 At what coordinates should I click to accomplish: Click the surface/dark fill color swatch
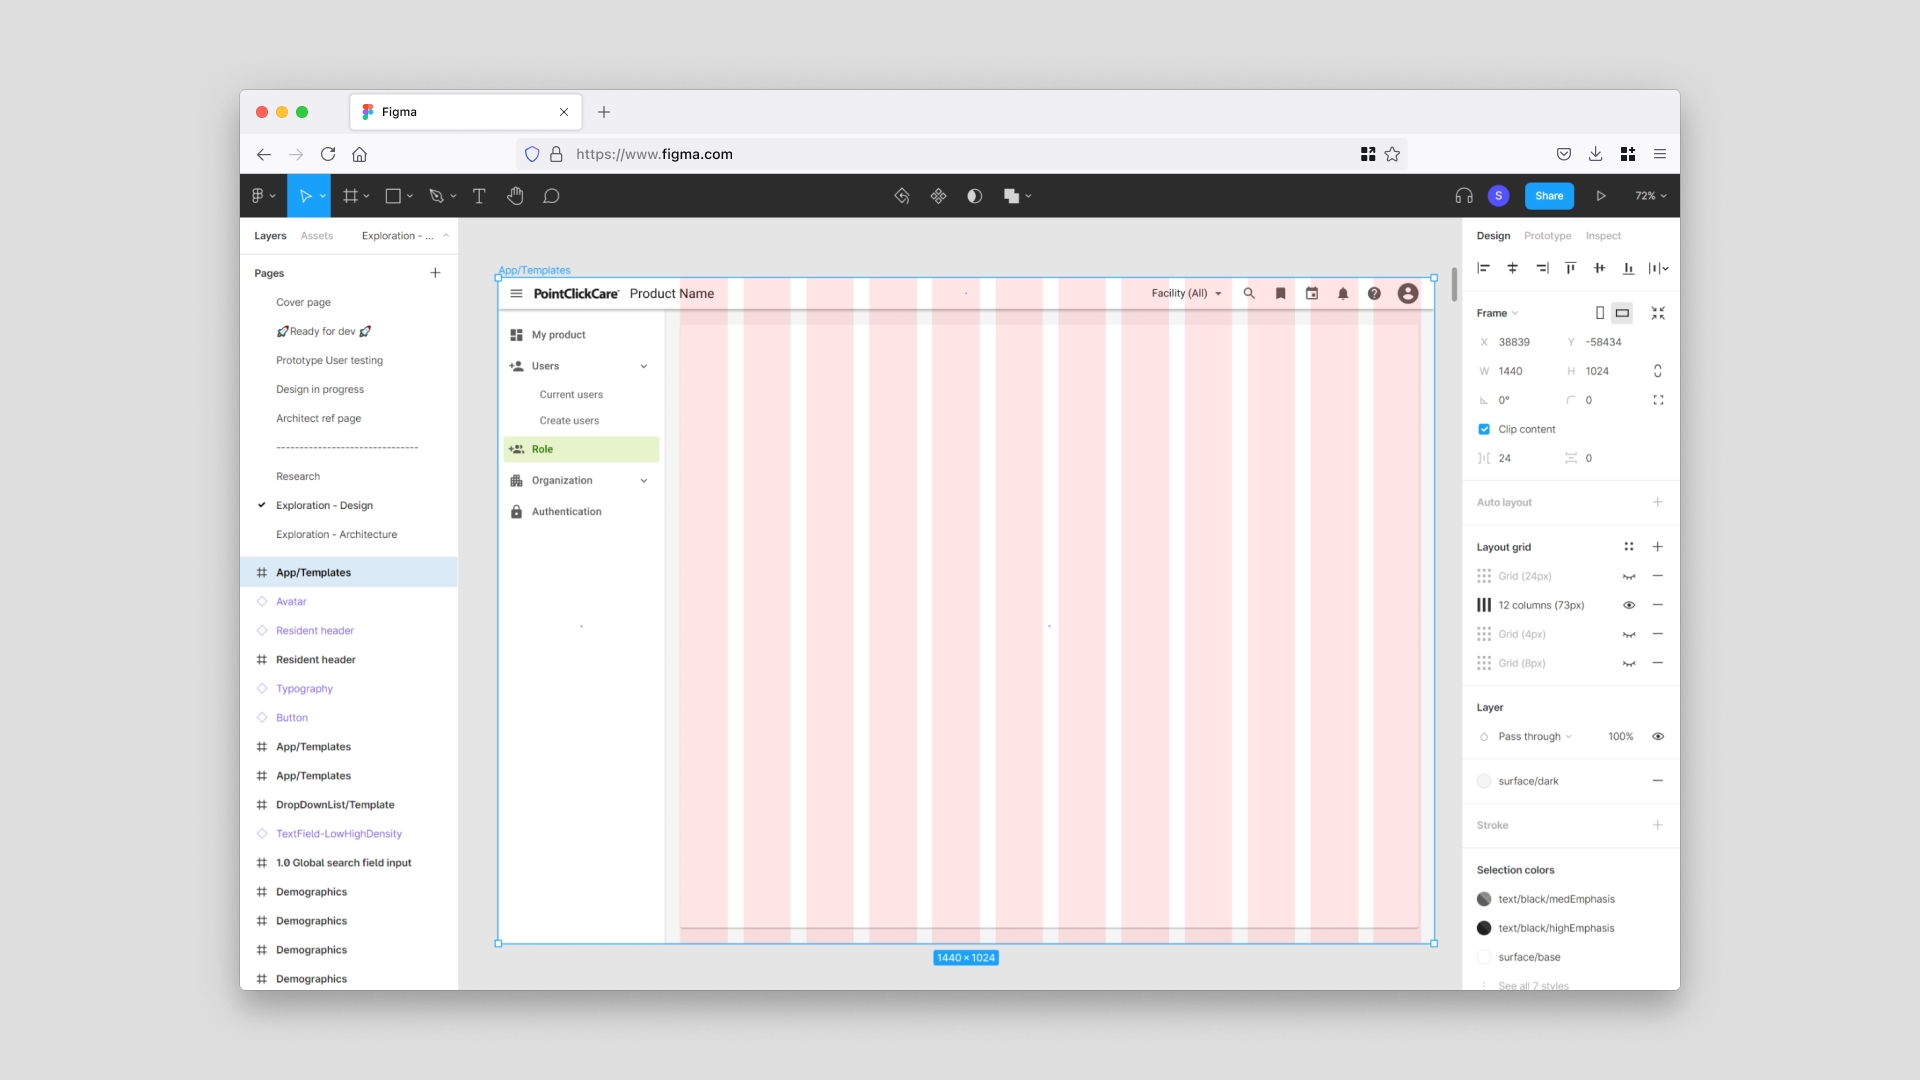click(1484, 781)
